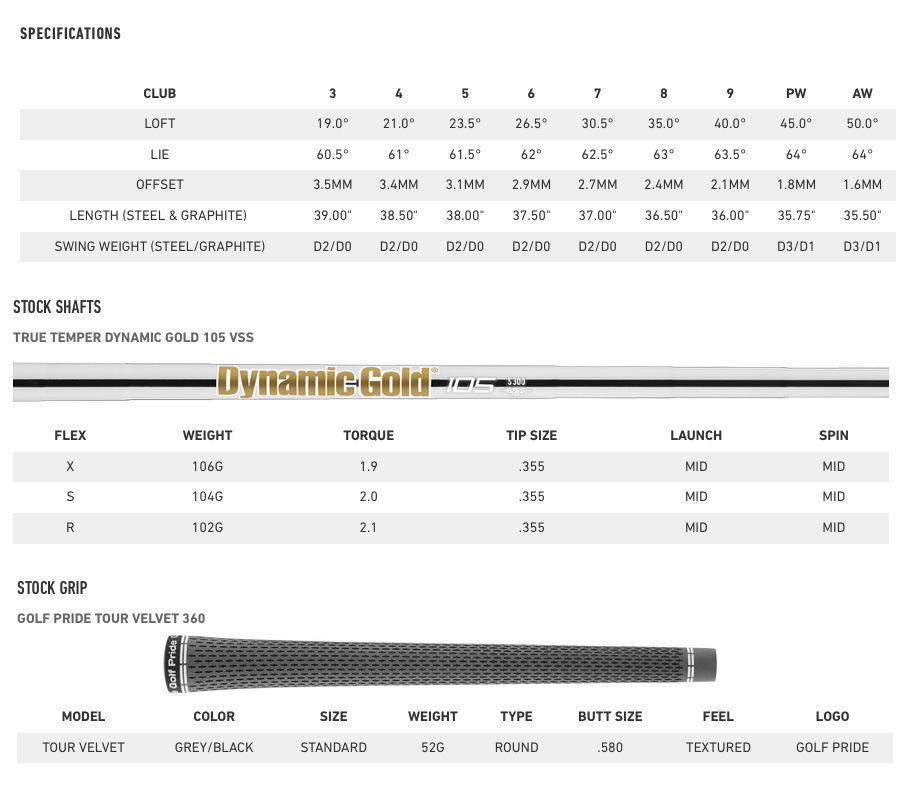Click lie value 63.5°
This screenshot has height=795, width=911.
click(730, 155)
